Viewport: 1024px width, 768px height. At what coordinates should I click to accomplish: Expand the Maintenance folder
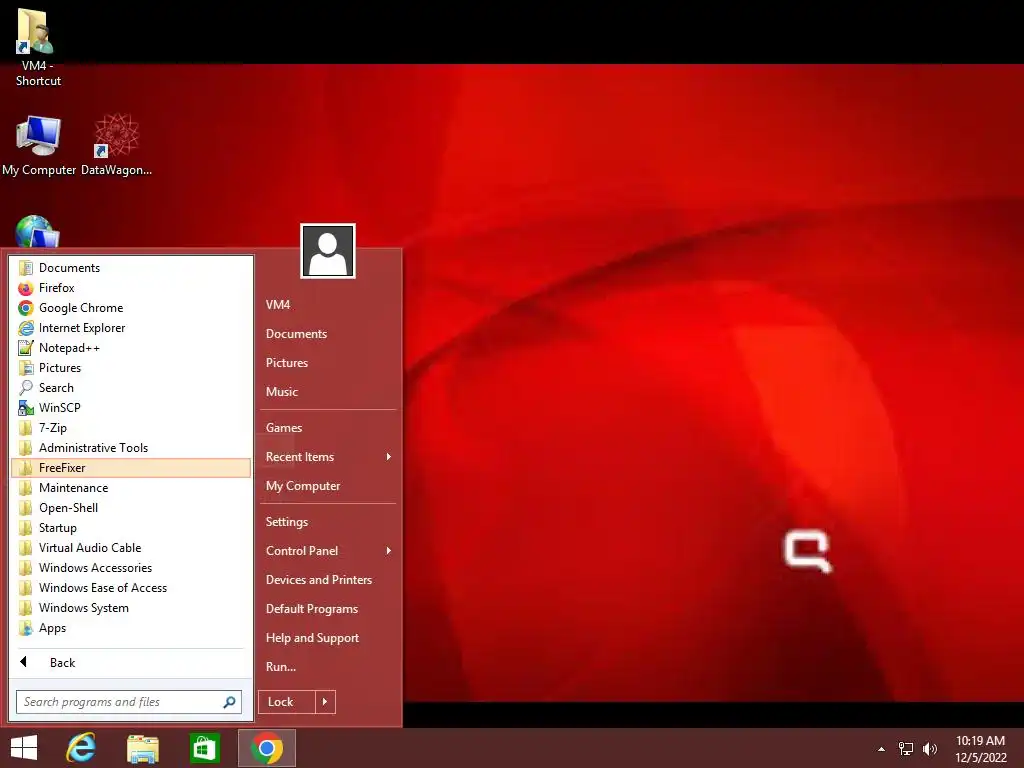click(x=131, y=488)
